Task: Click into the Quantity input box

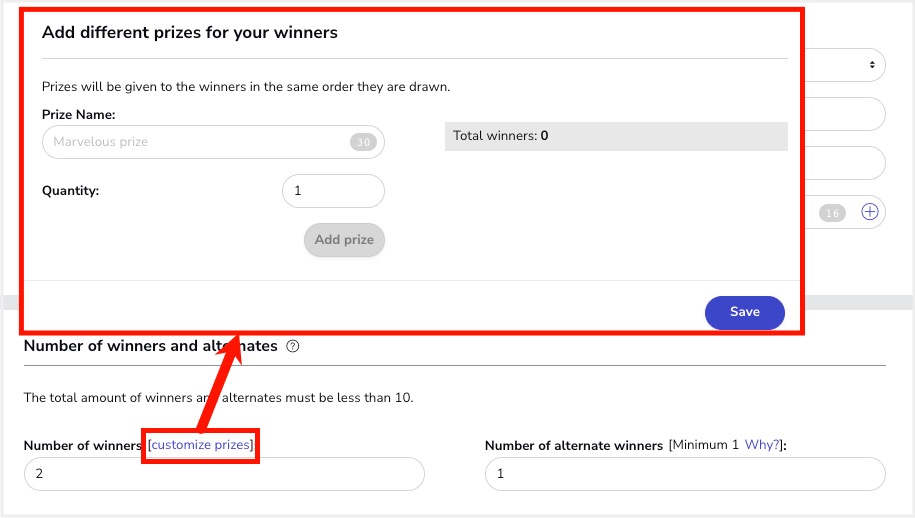Action: point(333,191)
